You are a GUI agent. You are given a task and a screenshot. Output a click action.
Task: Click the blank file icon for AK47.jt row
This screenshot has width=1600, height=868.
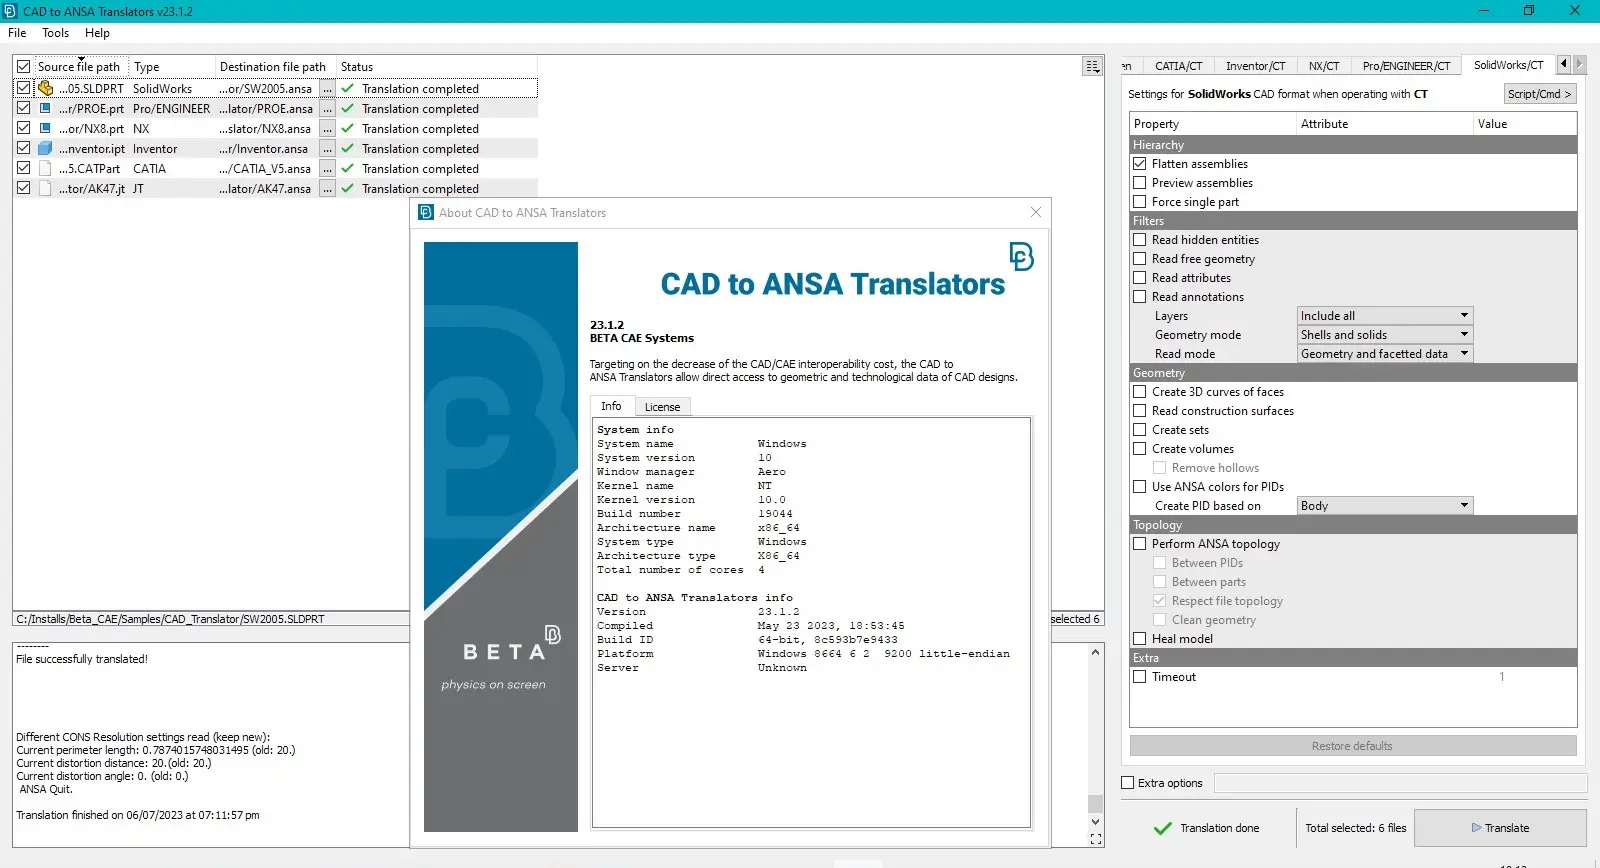pyautogui.click(x=45, y=188)
